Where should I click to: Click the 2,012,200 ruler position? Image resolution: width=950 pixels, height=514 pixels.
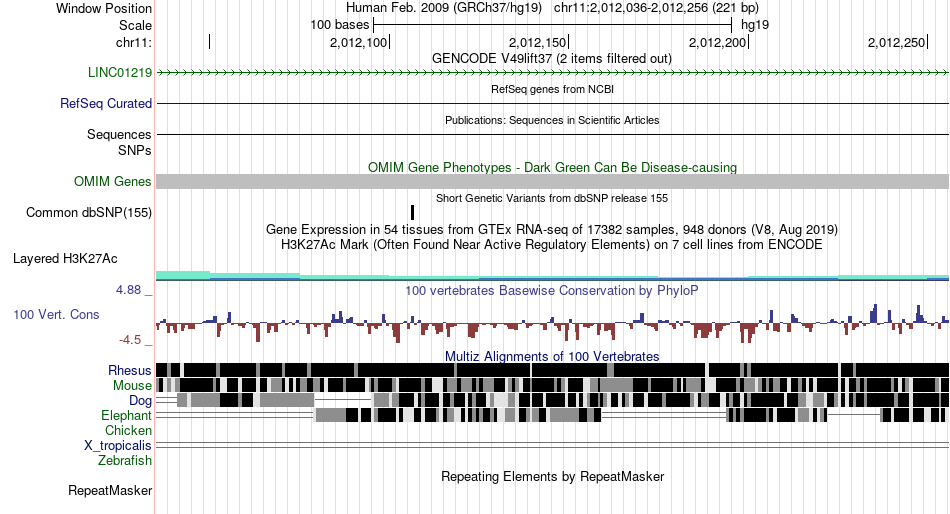(x=717, y=42)
